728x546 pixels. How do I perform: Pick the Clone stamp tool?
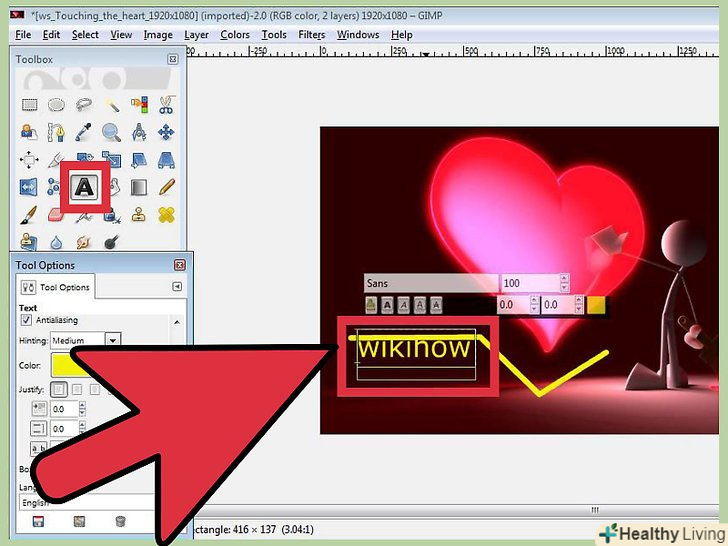[x=139, y=214]
